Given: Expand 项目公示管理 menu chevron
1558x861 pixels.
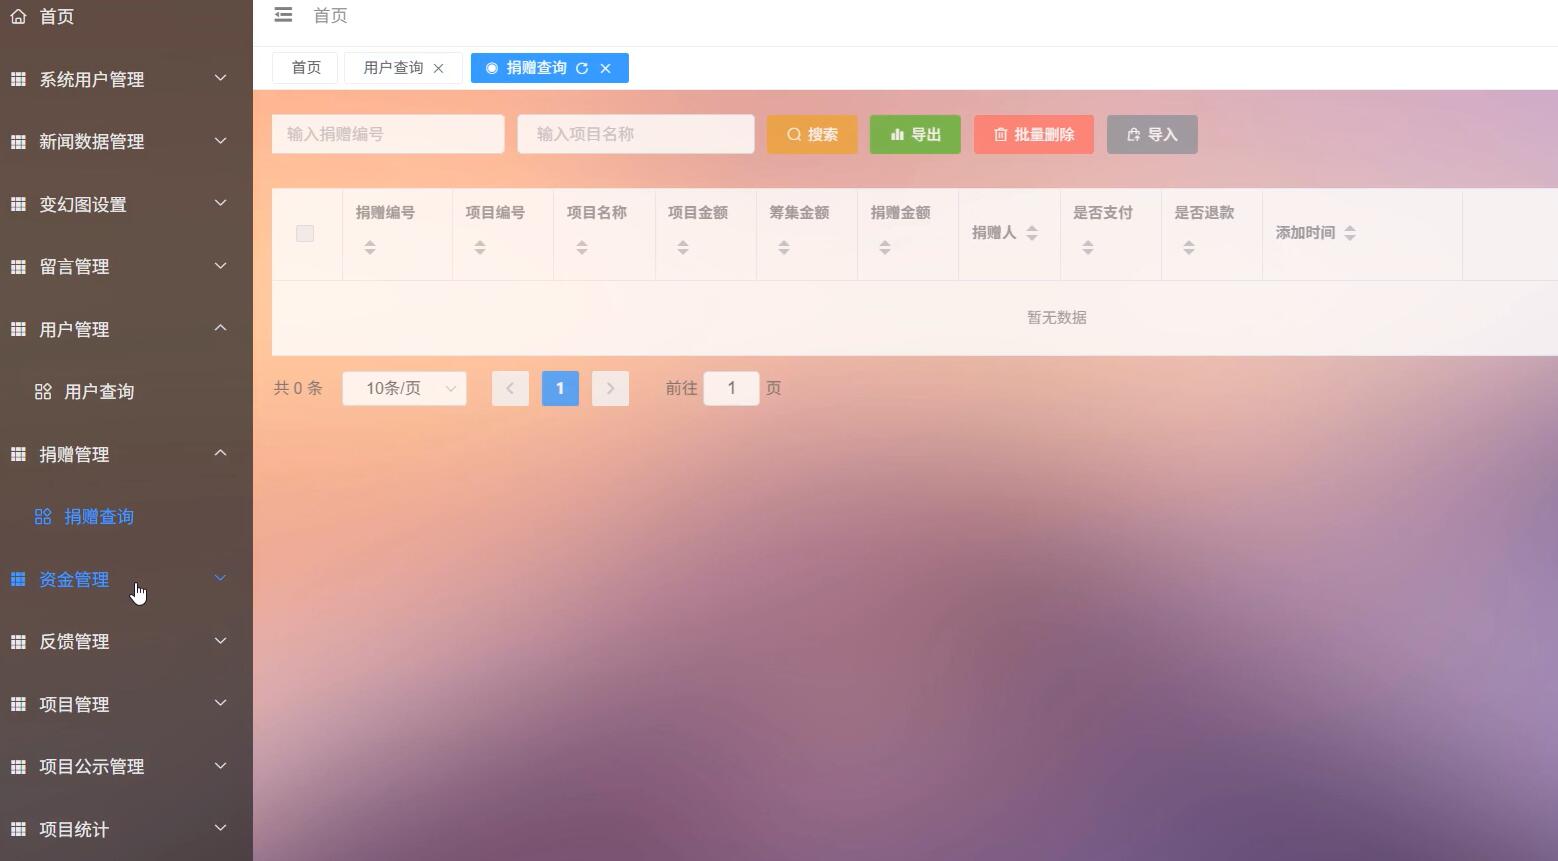Looking at the screenshot, I should click(x=221, y=766).
